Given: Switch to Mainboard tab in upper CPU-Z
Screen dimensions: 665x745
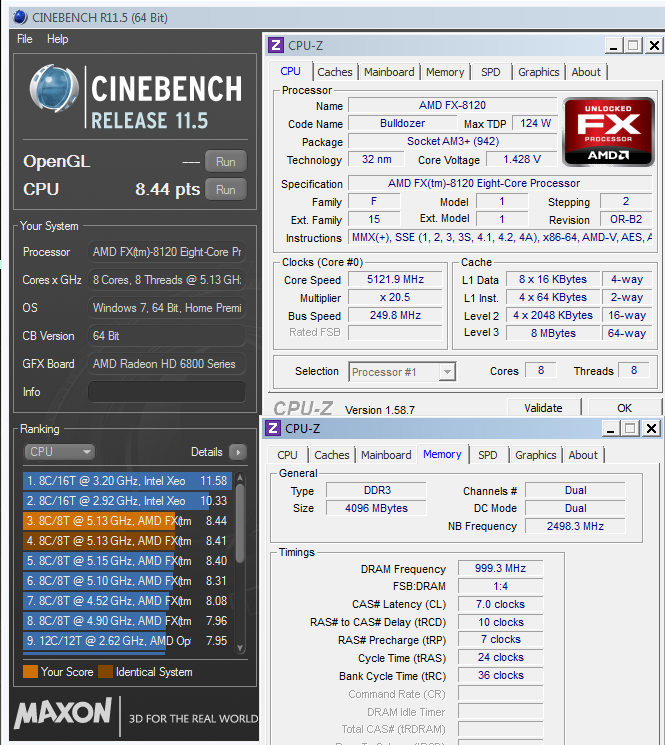Looking at the screenshot, I should coord(389,72).
